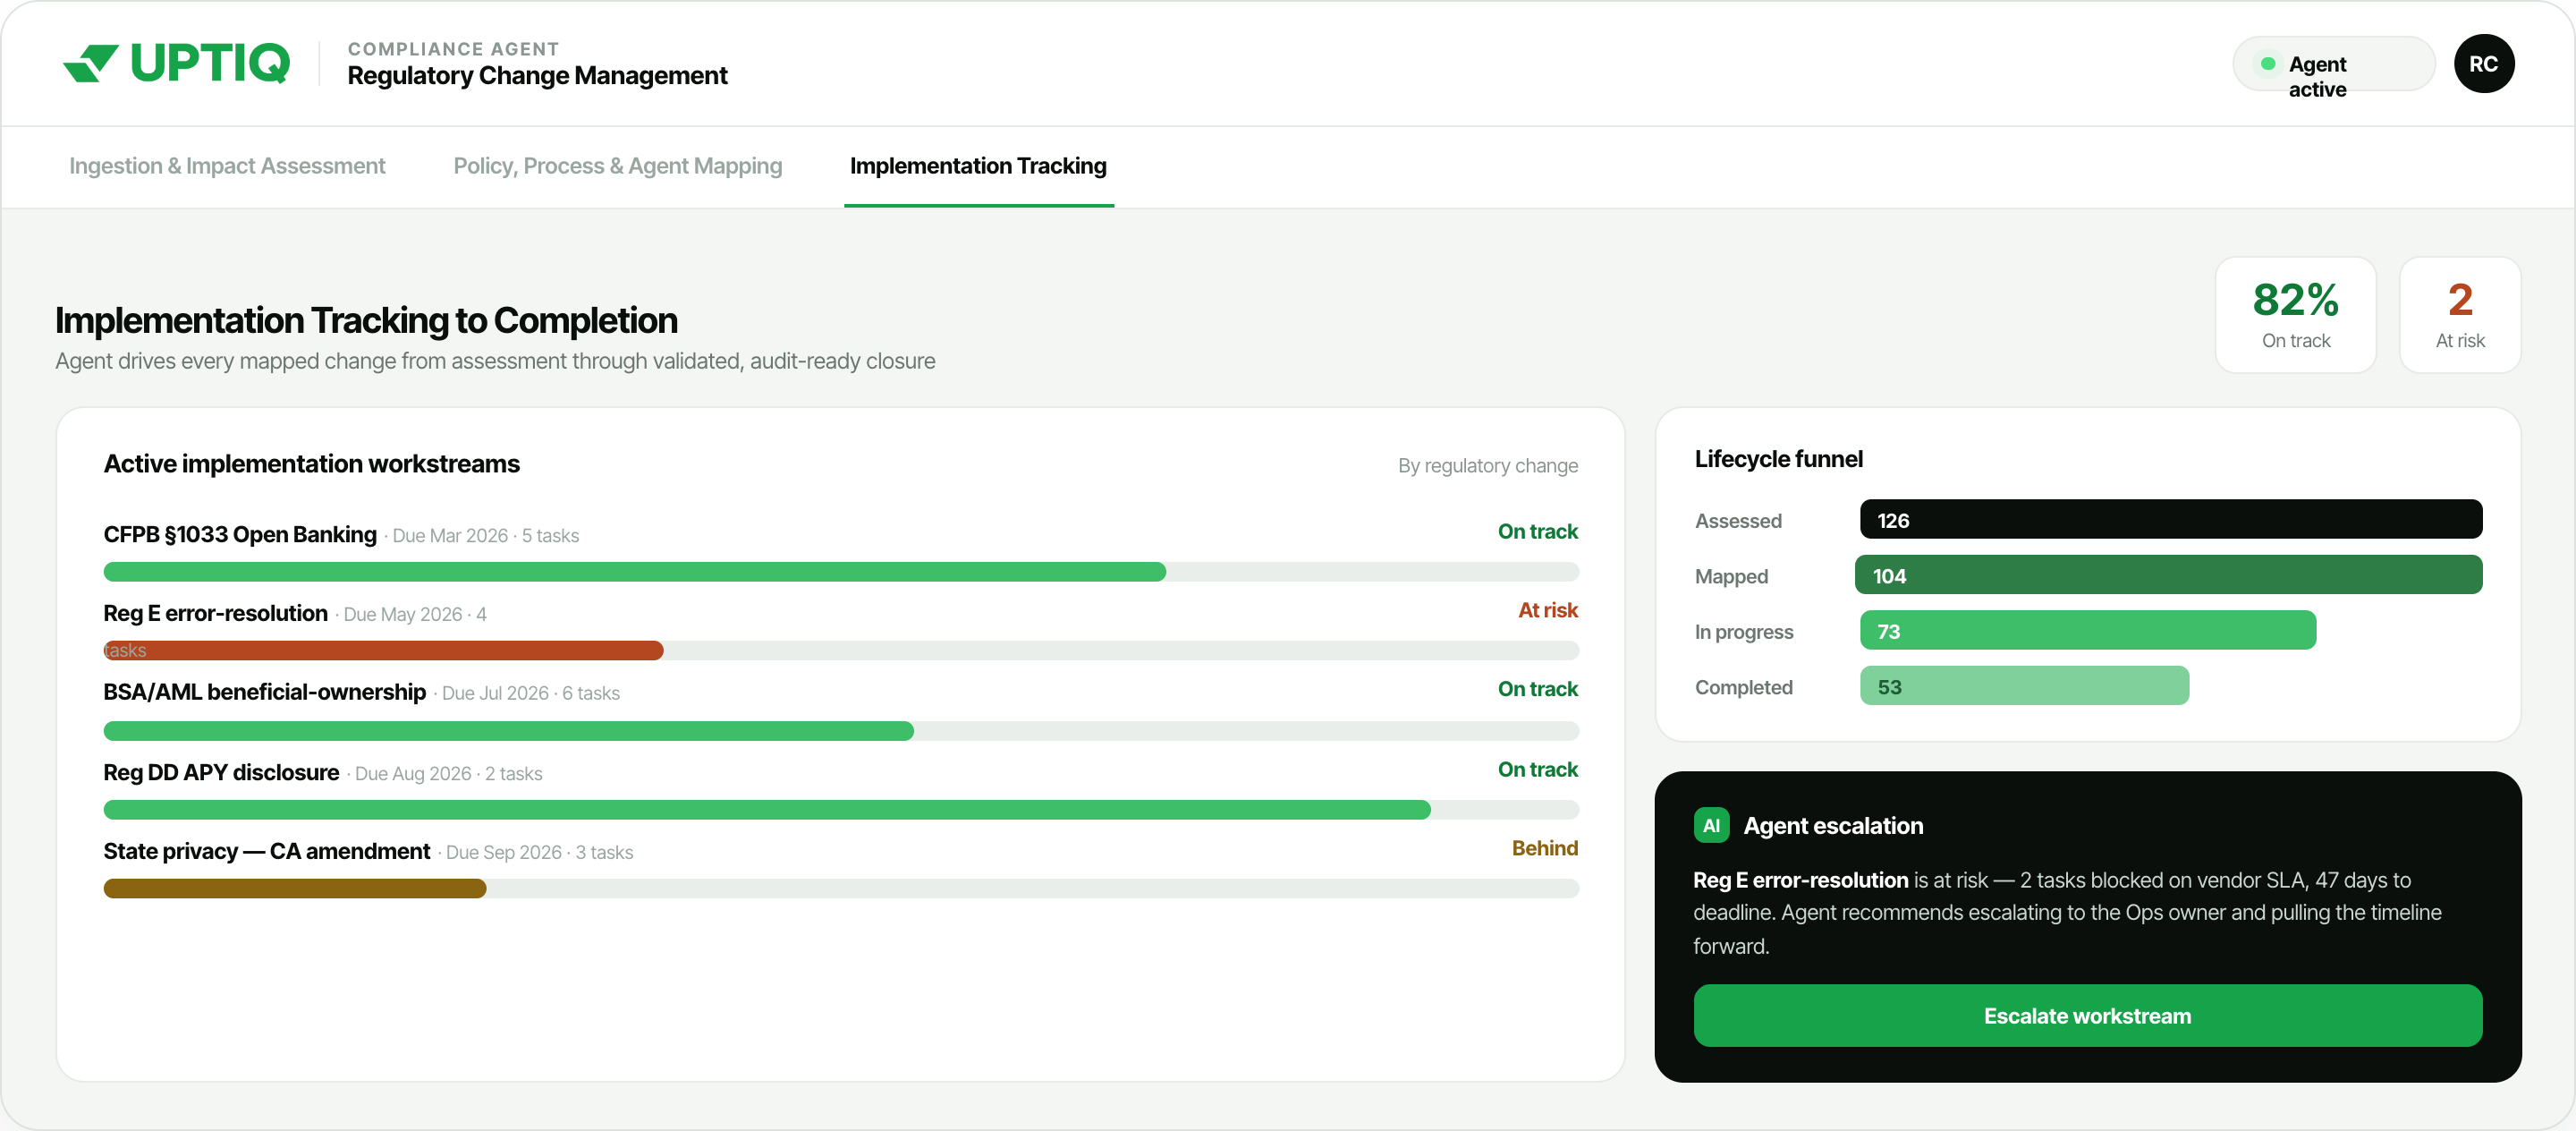
Task: Click the Assessed funnel label
Action: [1738, 521]
